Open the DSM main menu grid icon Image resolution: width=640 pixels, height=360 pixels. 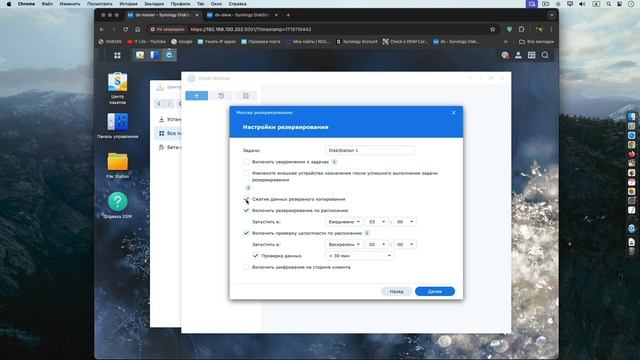click(x=117, y=55)
